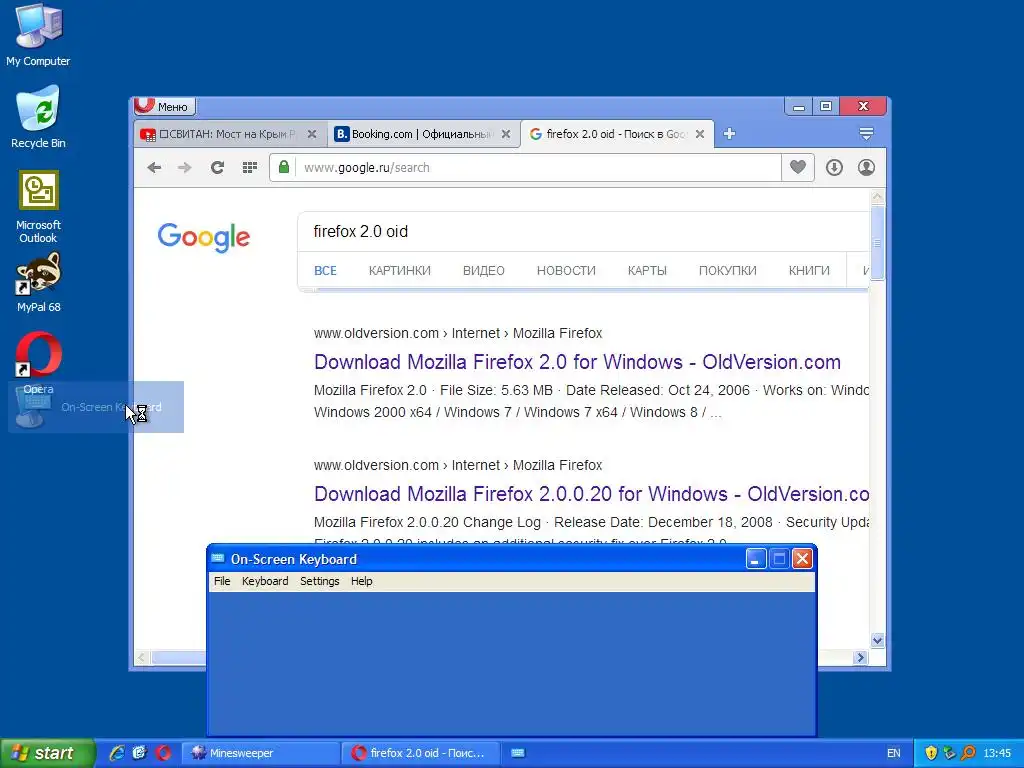Image resolution: width=1024 pixels, height=768 pixels.
Task: Click the security shield tray icon
Action: 931,753
